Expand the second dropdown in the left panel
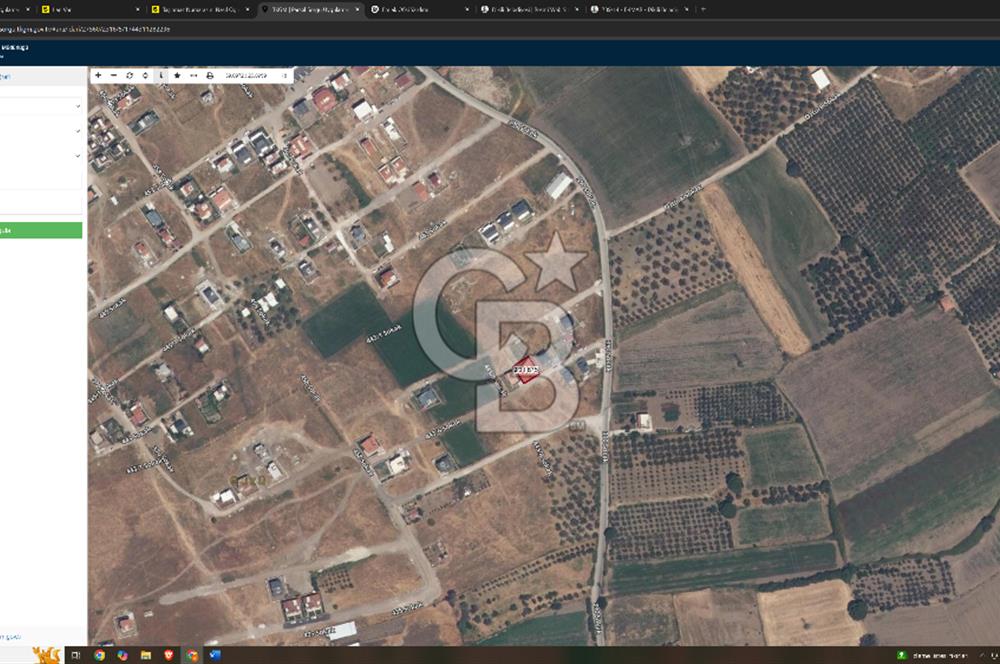Image resolution: width=1000 pixels, height=664 pixels. [x=78, y=131]
